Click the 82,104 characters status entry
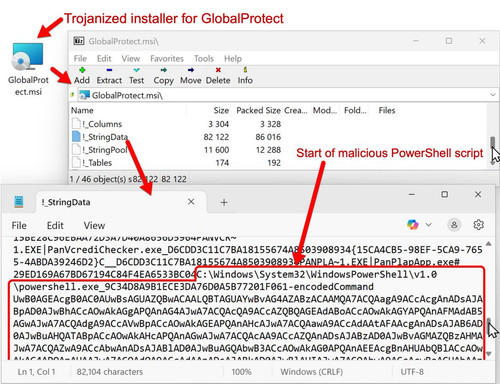The width and height of the screenshot is (500, 384). point(110,372)
